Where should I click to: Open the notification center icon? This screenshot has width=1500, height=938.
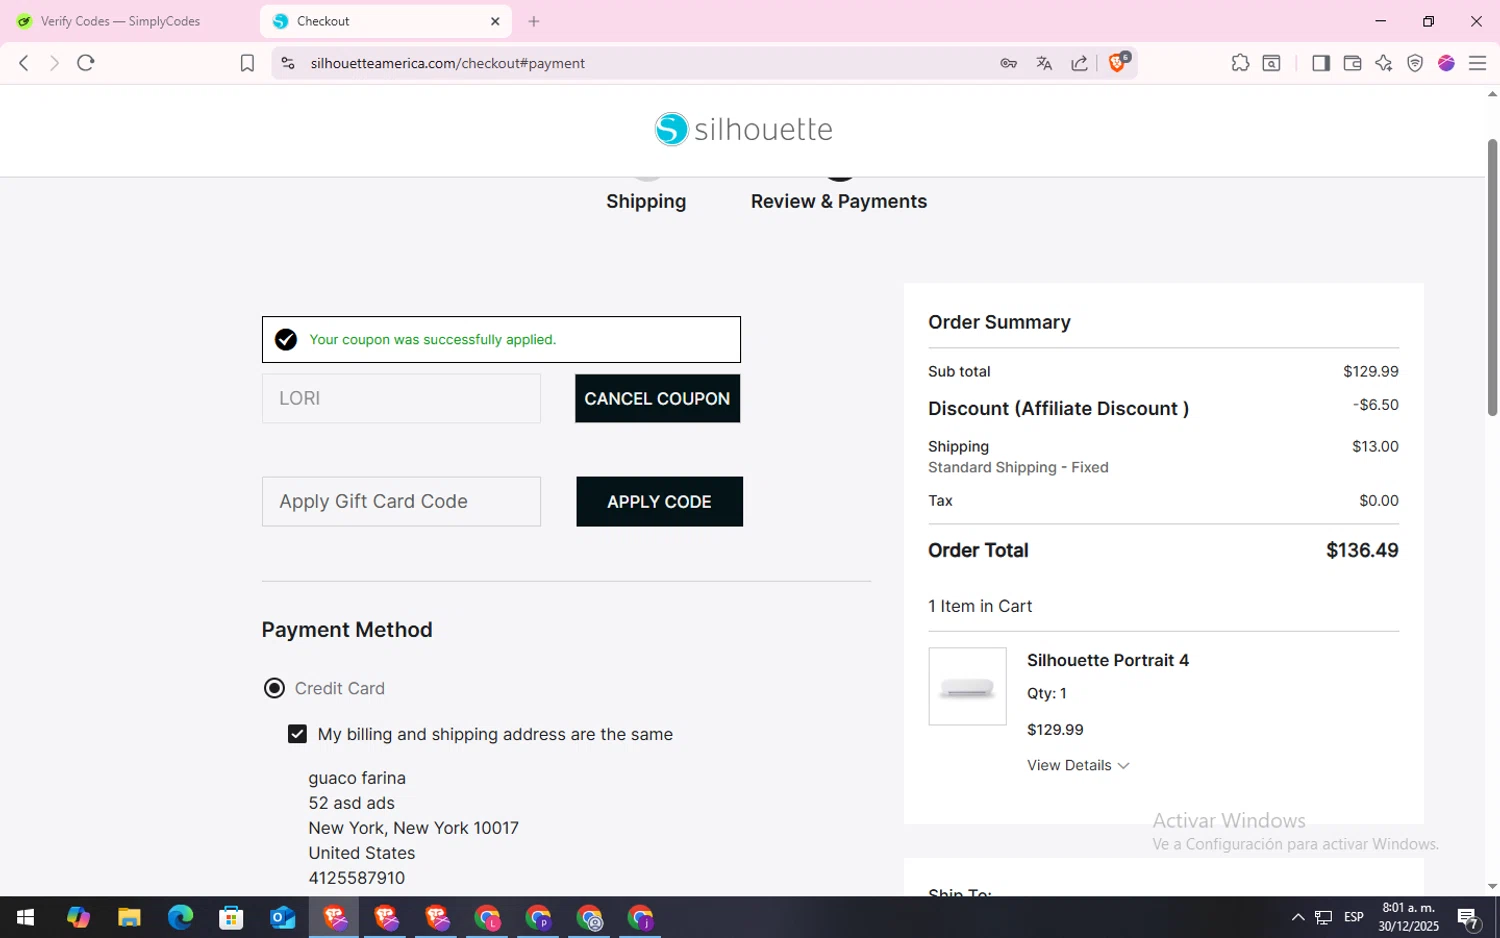(x=1468, y=917)
